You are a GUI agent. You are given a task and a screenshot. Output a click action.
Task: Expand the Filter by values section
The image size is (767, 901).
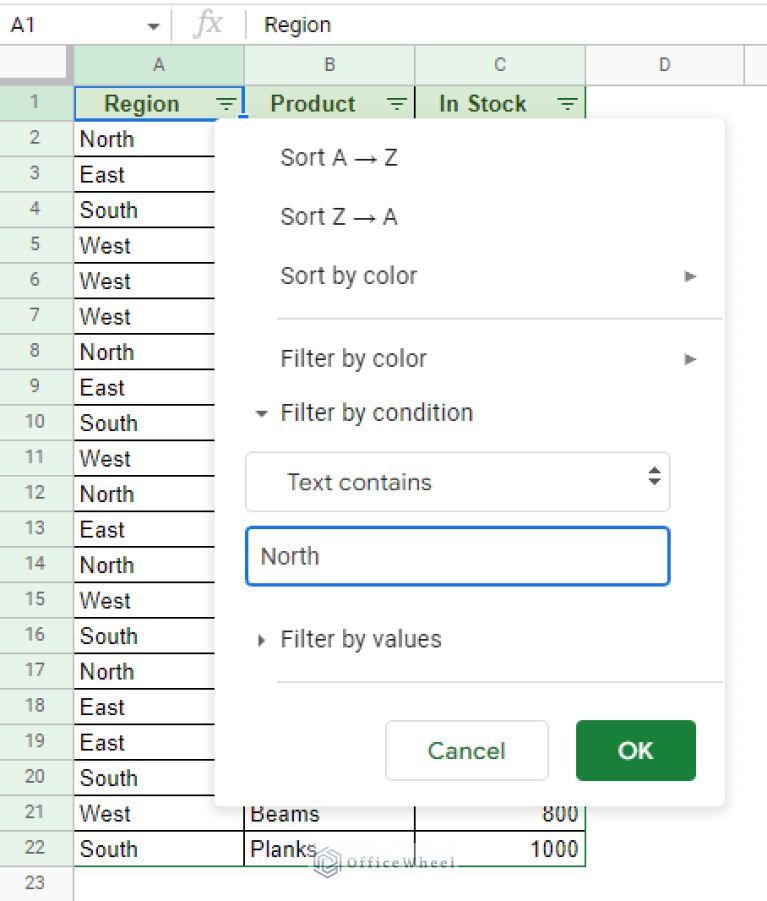[260, 639]
